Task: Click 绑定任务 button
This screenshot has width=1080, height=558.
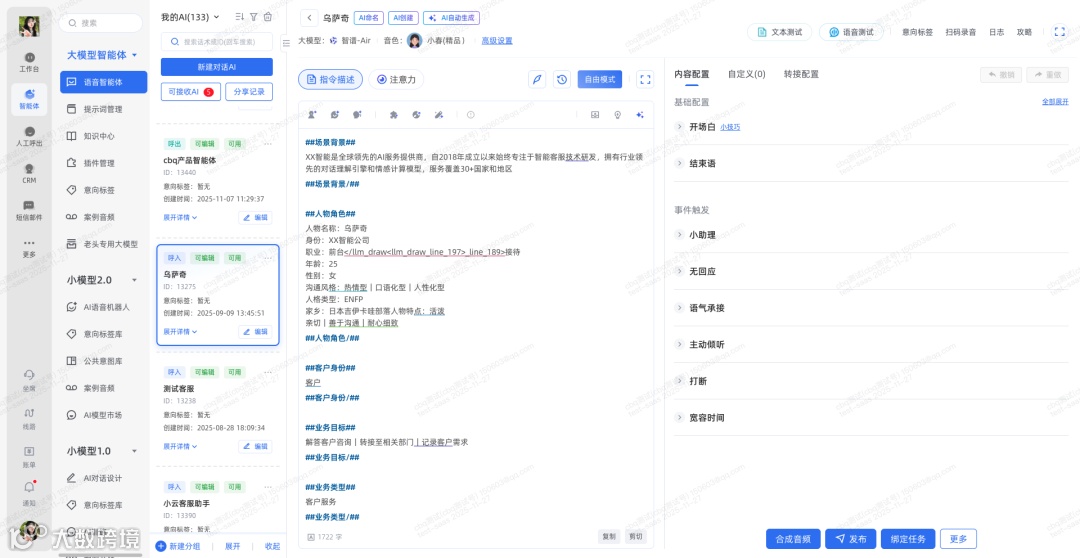Action: [908, 539]
